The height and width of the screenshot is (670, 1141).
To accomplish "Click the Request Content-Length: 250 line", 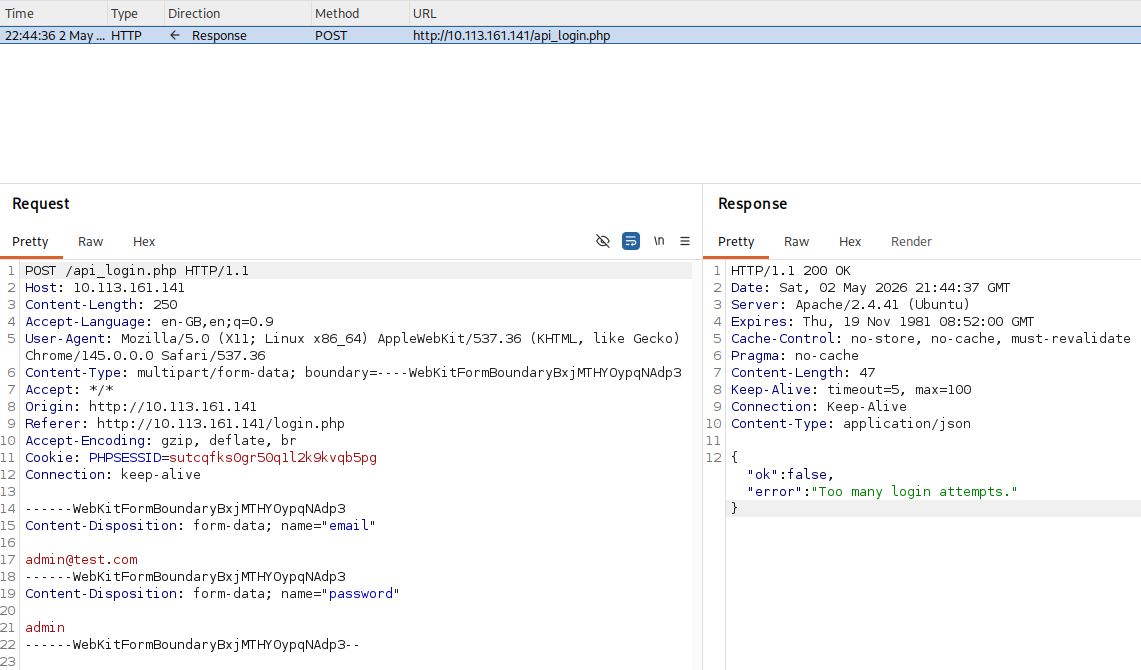I will (101, 305).
